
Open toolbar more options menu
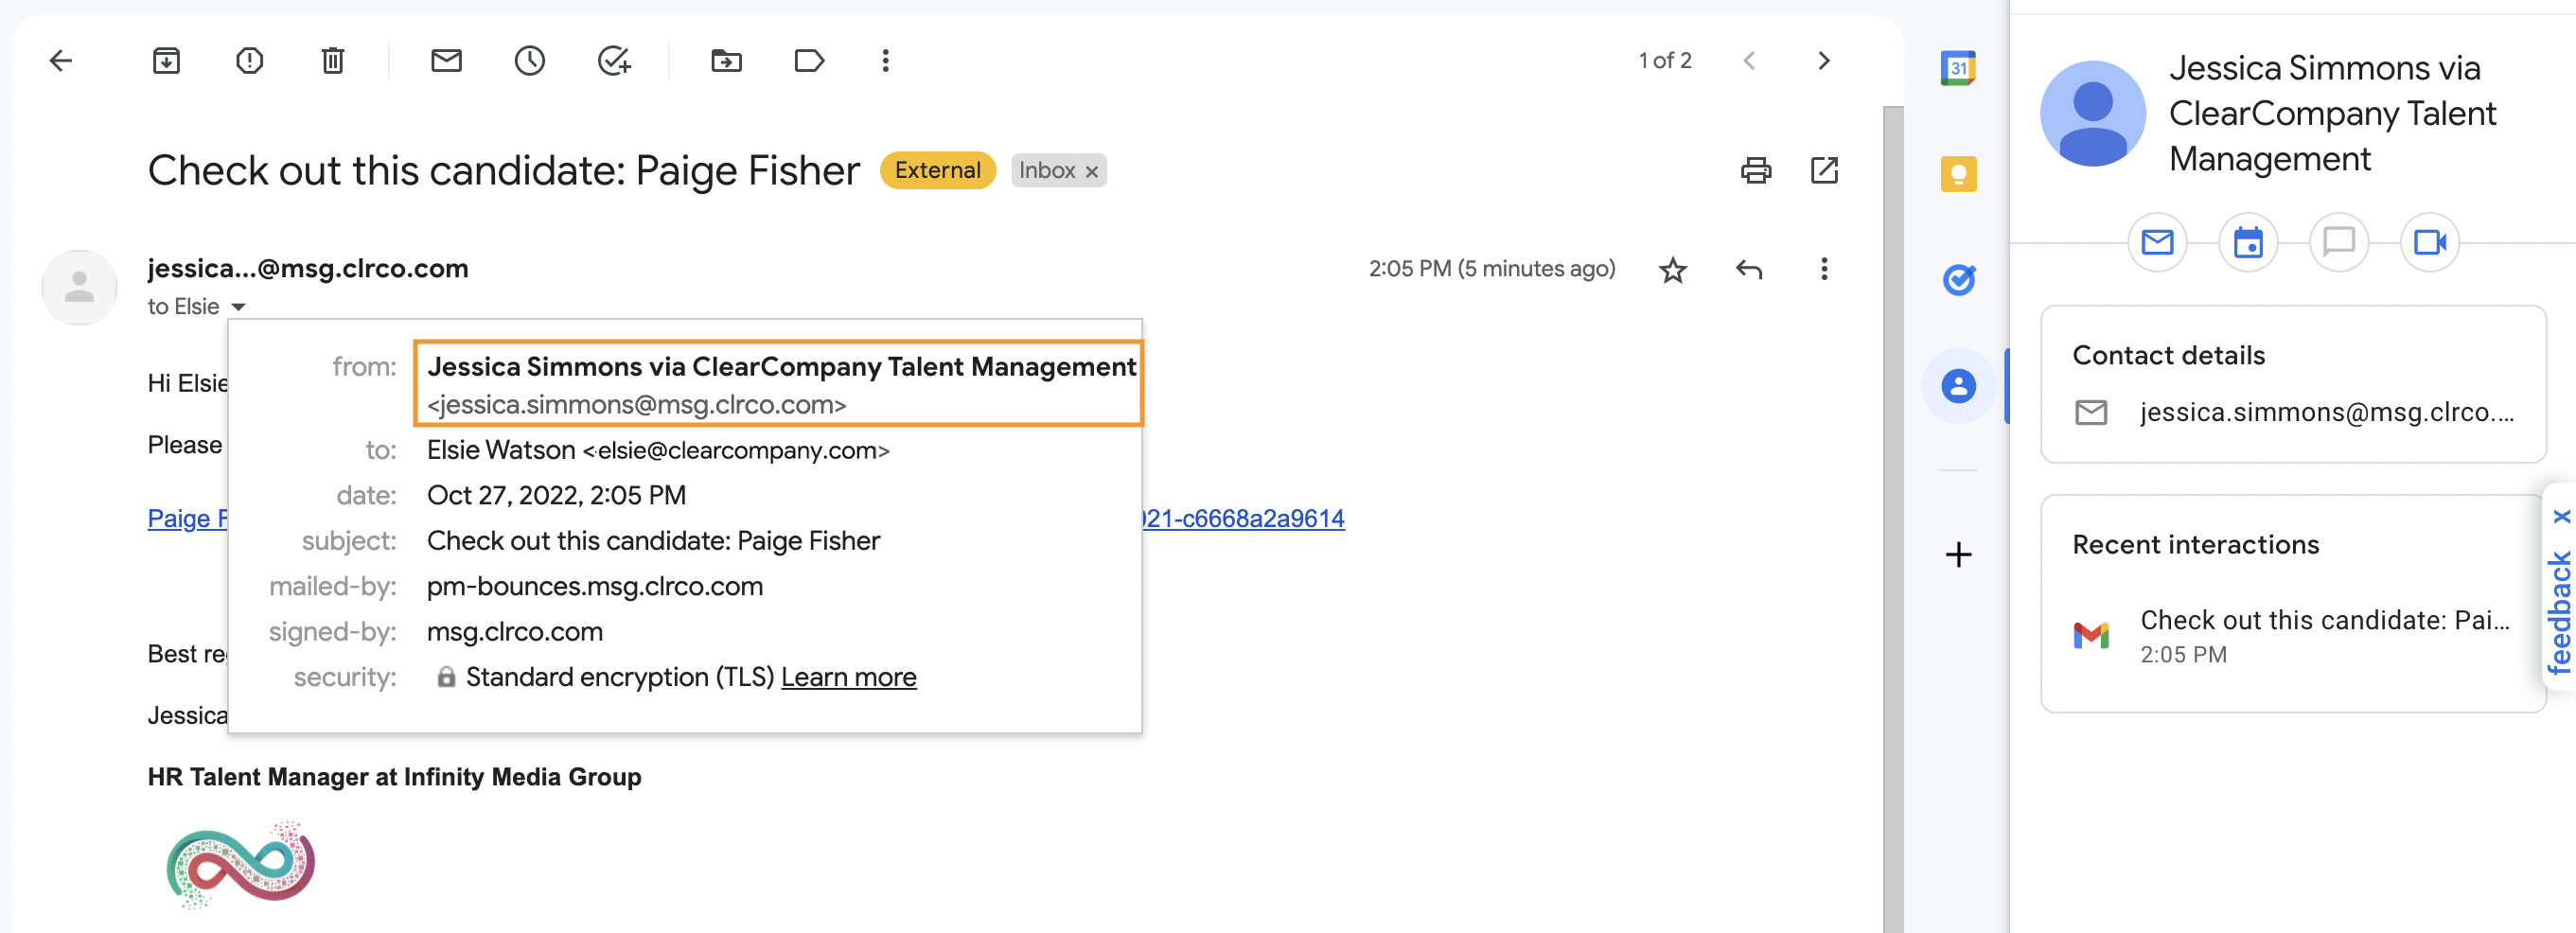click(885, 61)
